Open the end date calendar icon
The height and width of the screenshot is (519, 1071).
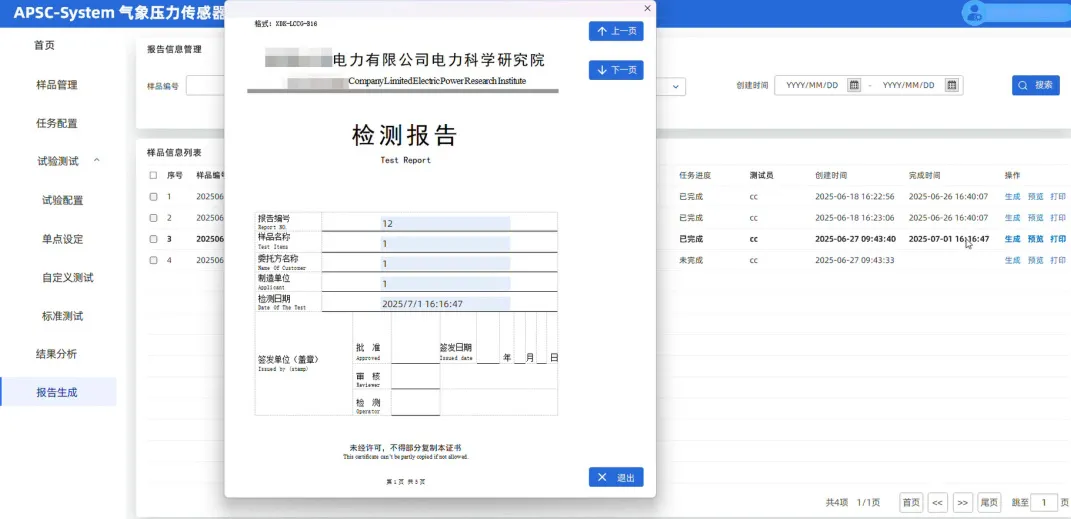coord(951,85)
